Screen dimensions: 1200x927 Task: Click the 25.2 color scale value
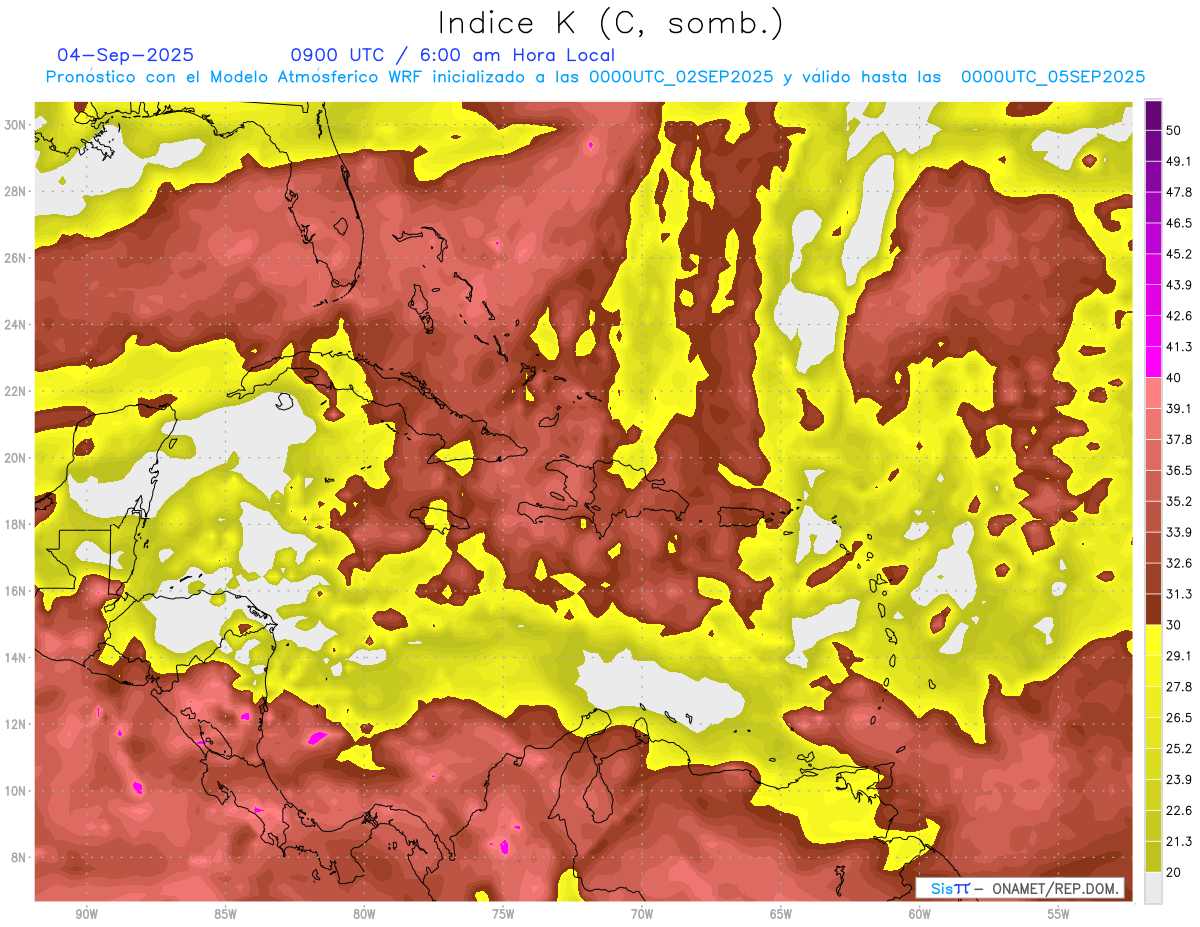[1180, 748]
